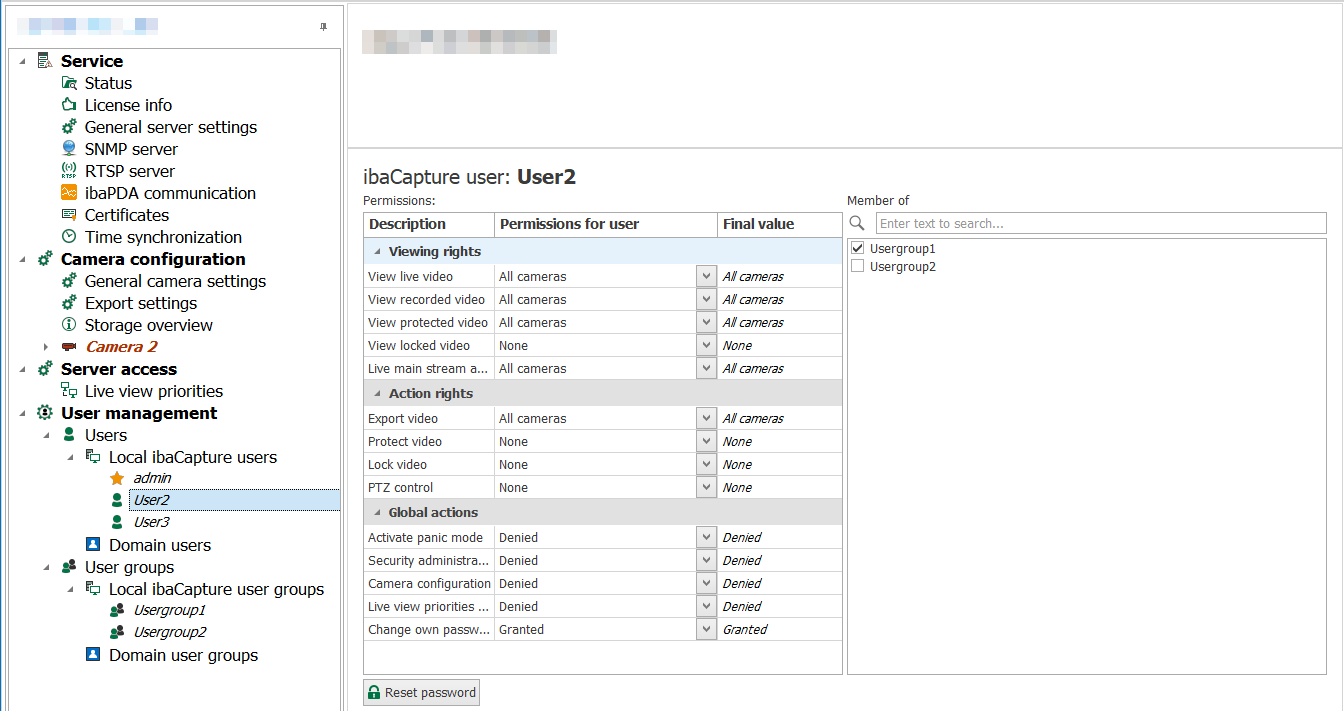Open Camera configuration permission dropdown in table
The height and width of the screenshot is (711, 1344).
[x=706, y=583]
